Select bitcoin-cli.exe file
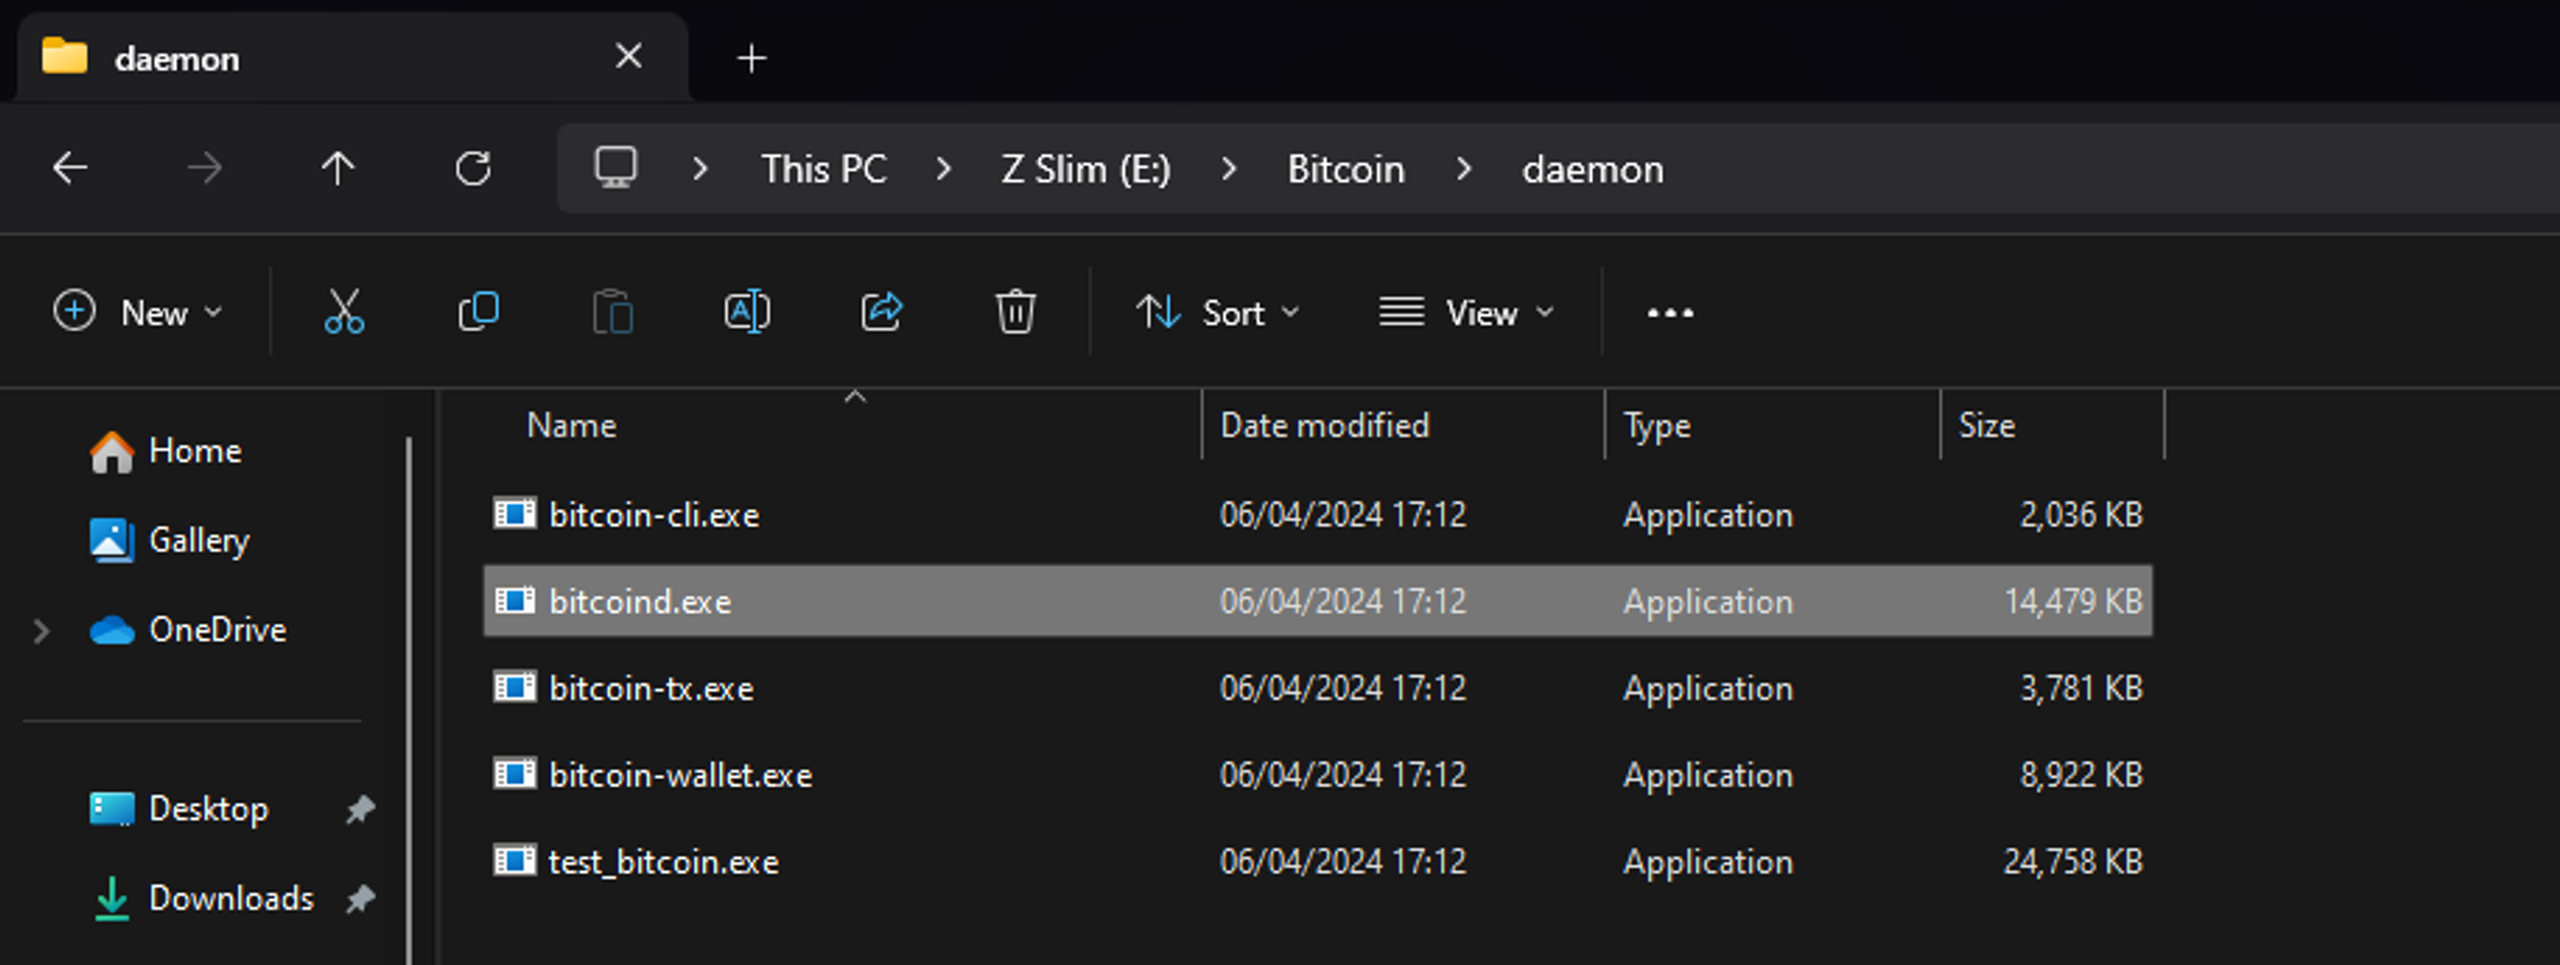 pyautogui.click(x=1318, y=514)
